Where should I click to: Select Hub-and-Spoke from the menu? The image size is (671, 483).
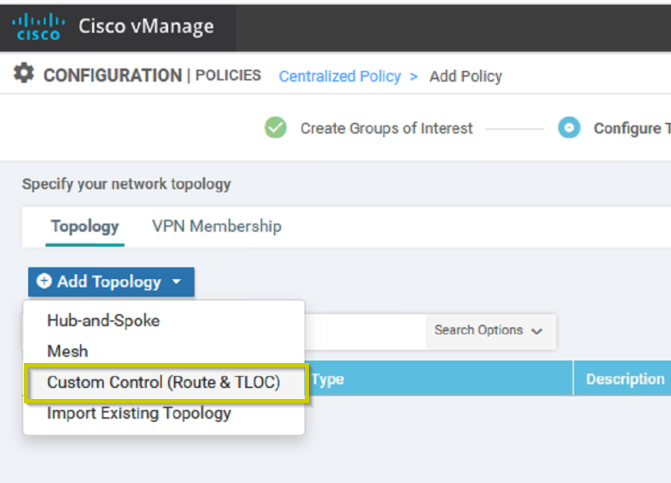click(x=103, y=320)
